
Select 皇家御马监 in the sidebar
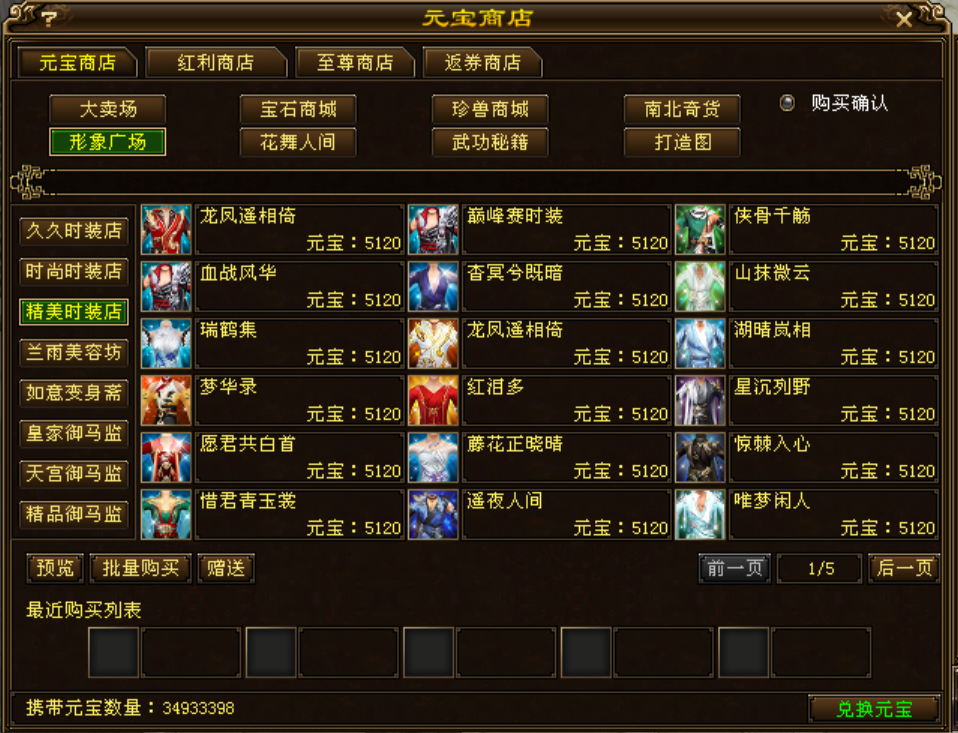coord(74,433)
